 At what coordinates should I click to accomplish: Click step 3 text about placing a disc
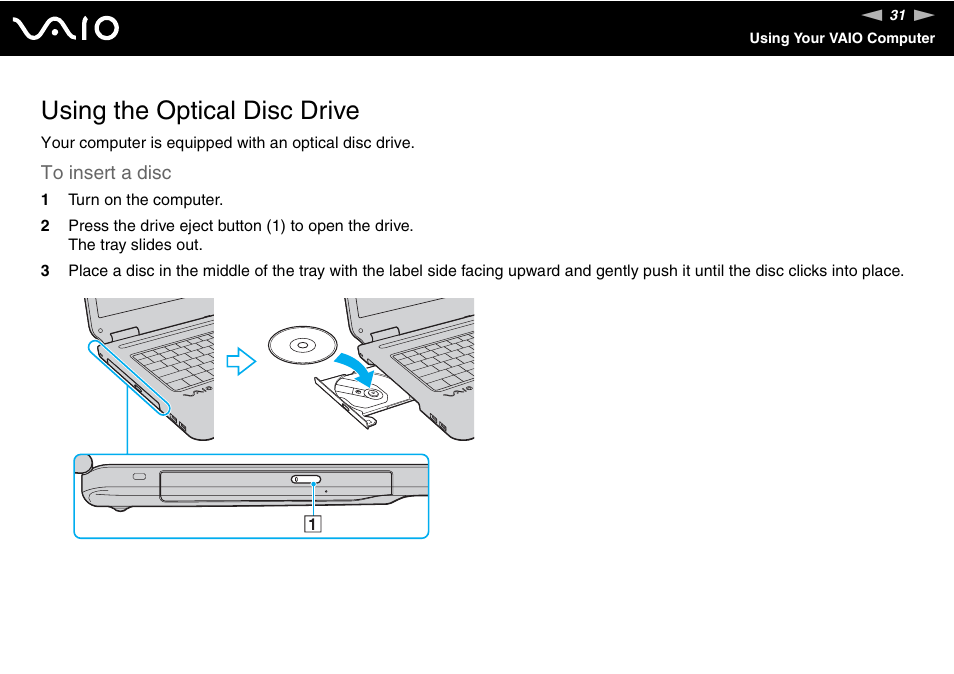pos(486,271)
